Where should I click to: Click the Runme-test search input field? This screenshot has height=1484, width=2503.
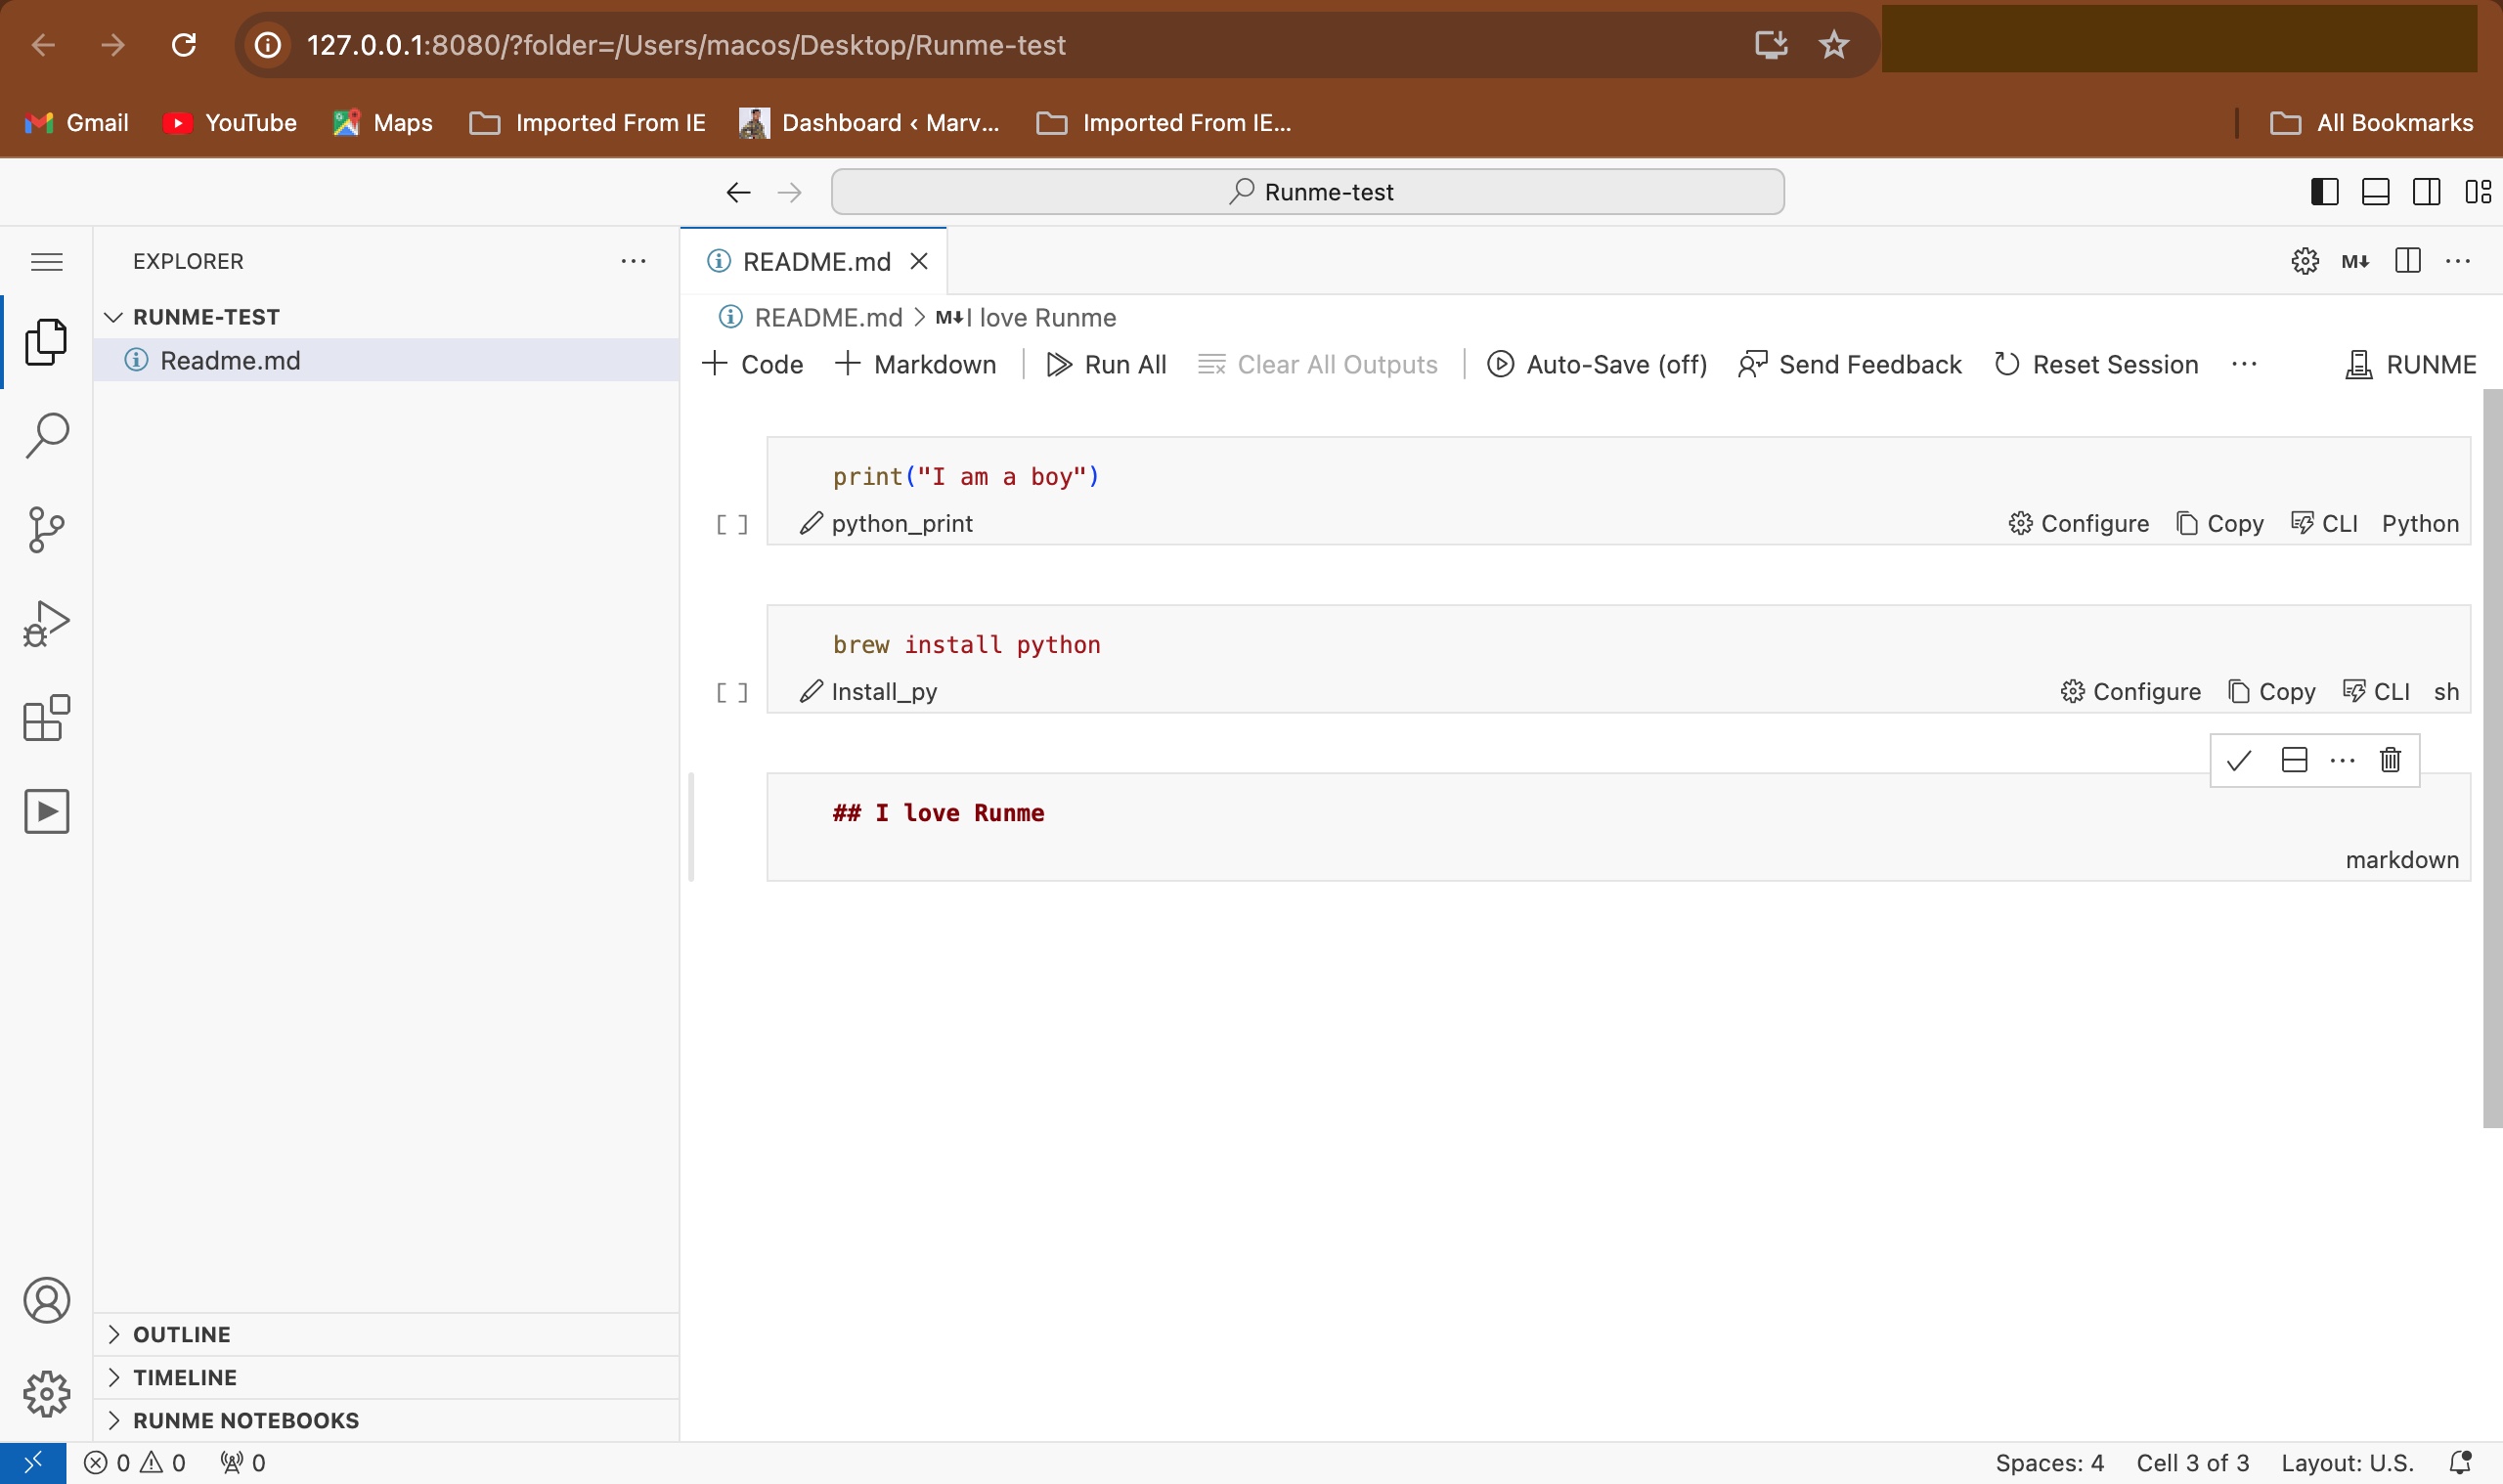point(1307,191)
